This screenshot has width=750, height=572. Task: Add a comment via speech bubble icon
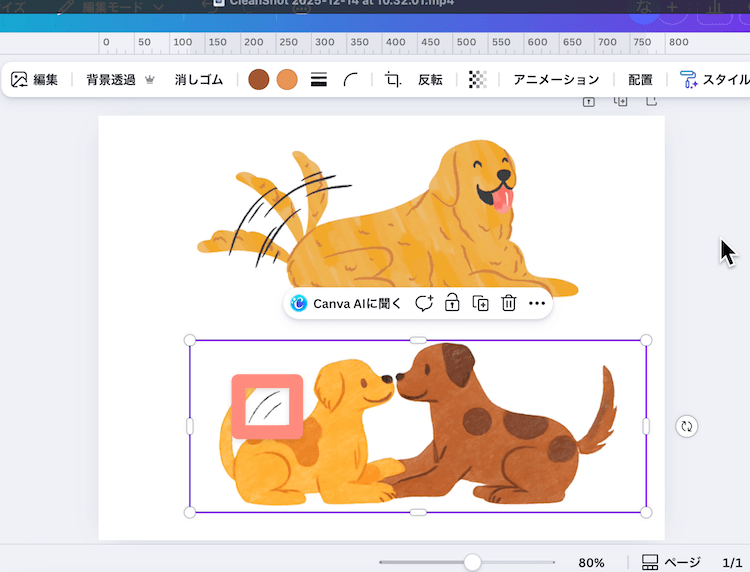pos(424,303)
